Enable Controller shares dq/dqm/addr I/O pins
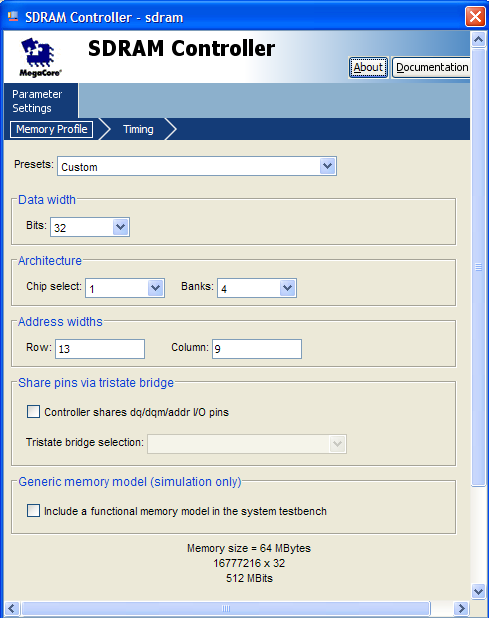489x618 pixels. (33, 411)
